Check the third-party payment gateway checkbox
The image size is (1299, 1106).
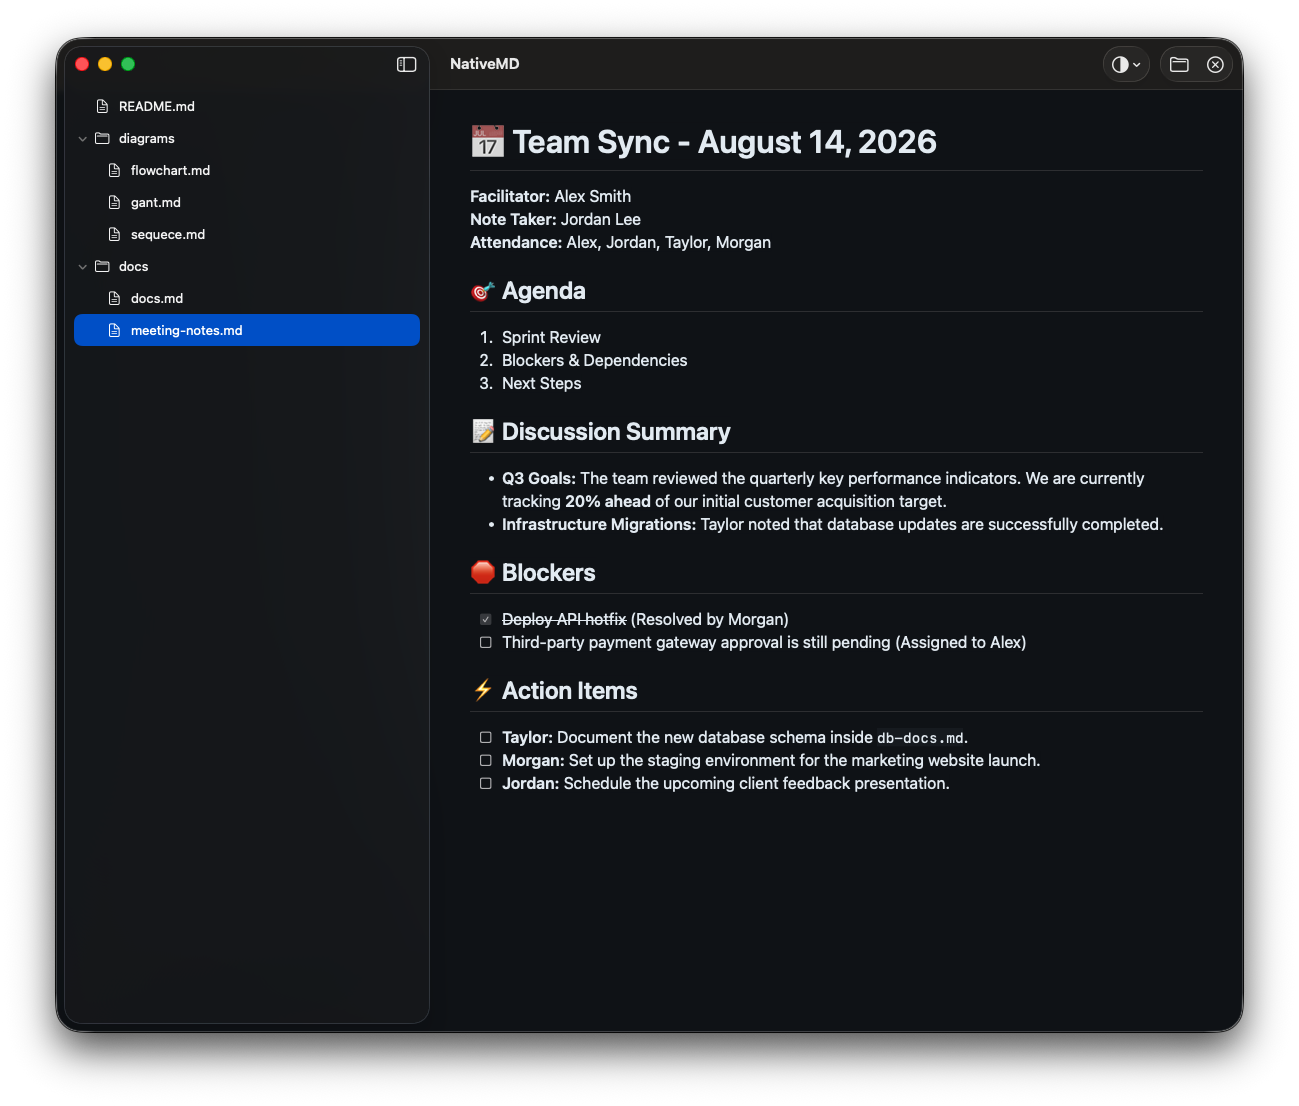coord(485,642)
